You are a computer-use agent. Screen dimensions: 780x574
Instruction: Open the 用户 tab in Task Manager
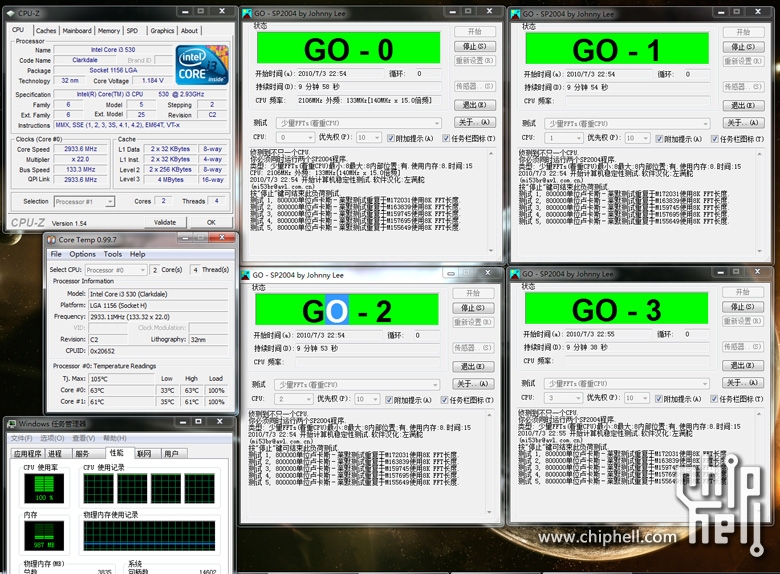pos(171,454)
